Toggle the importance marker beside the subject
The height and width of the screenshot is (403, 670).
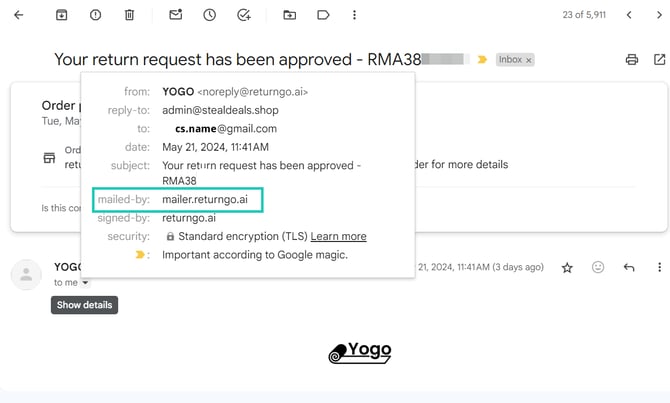pyautogui.click(x=483, y=60)
